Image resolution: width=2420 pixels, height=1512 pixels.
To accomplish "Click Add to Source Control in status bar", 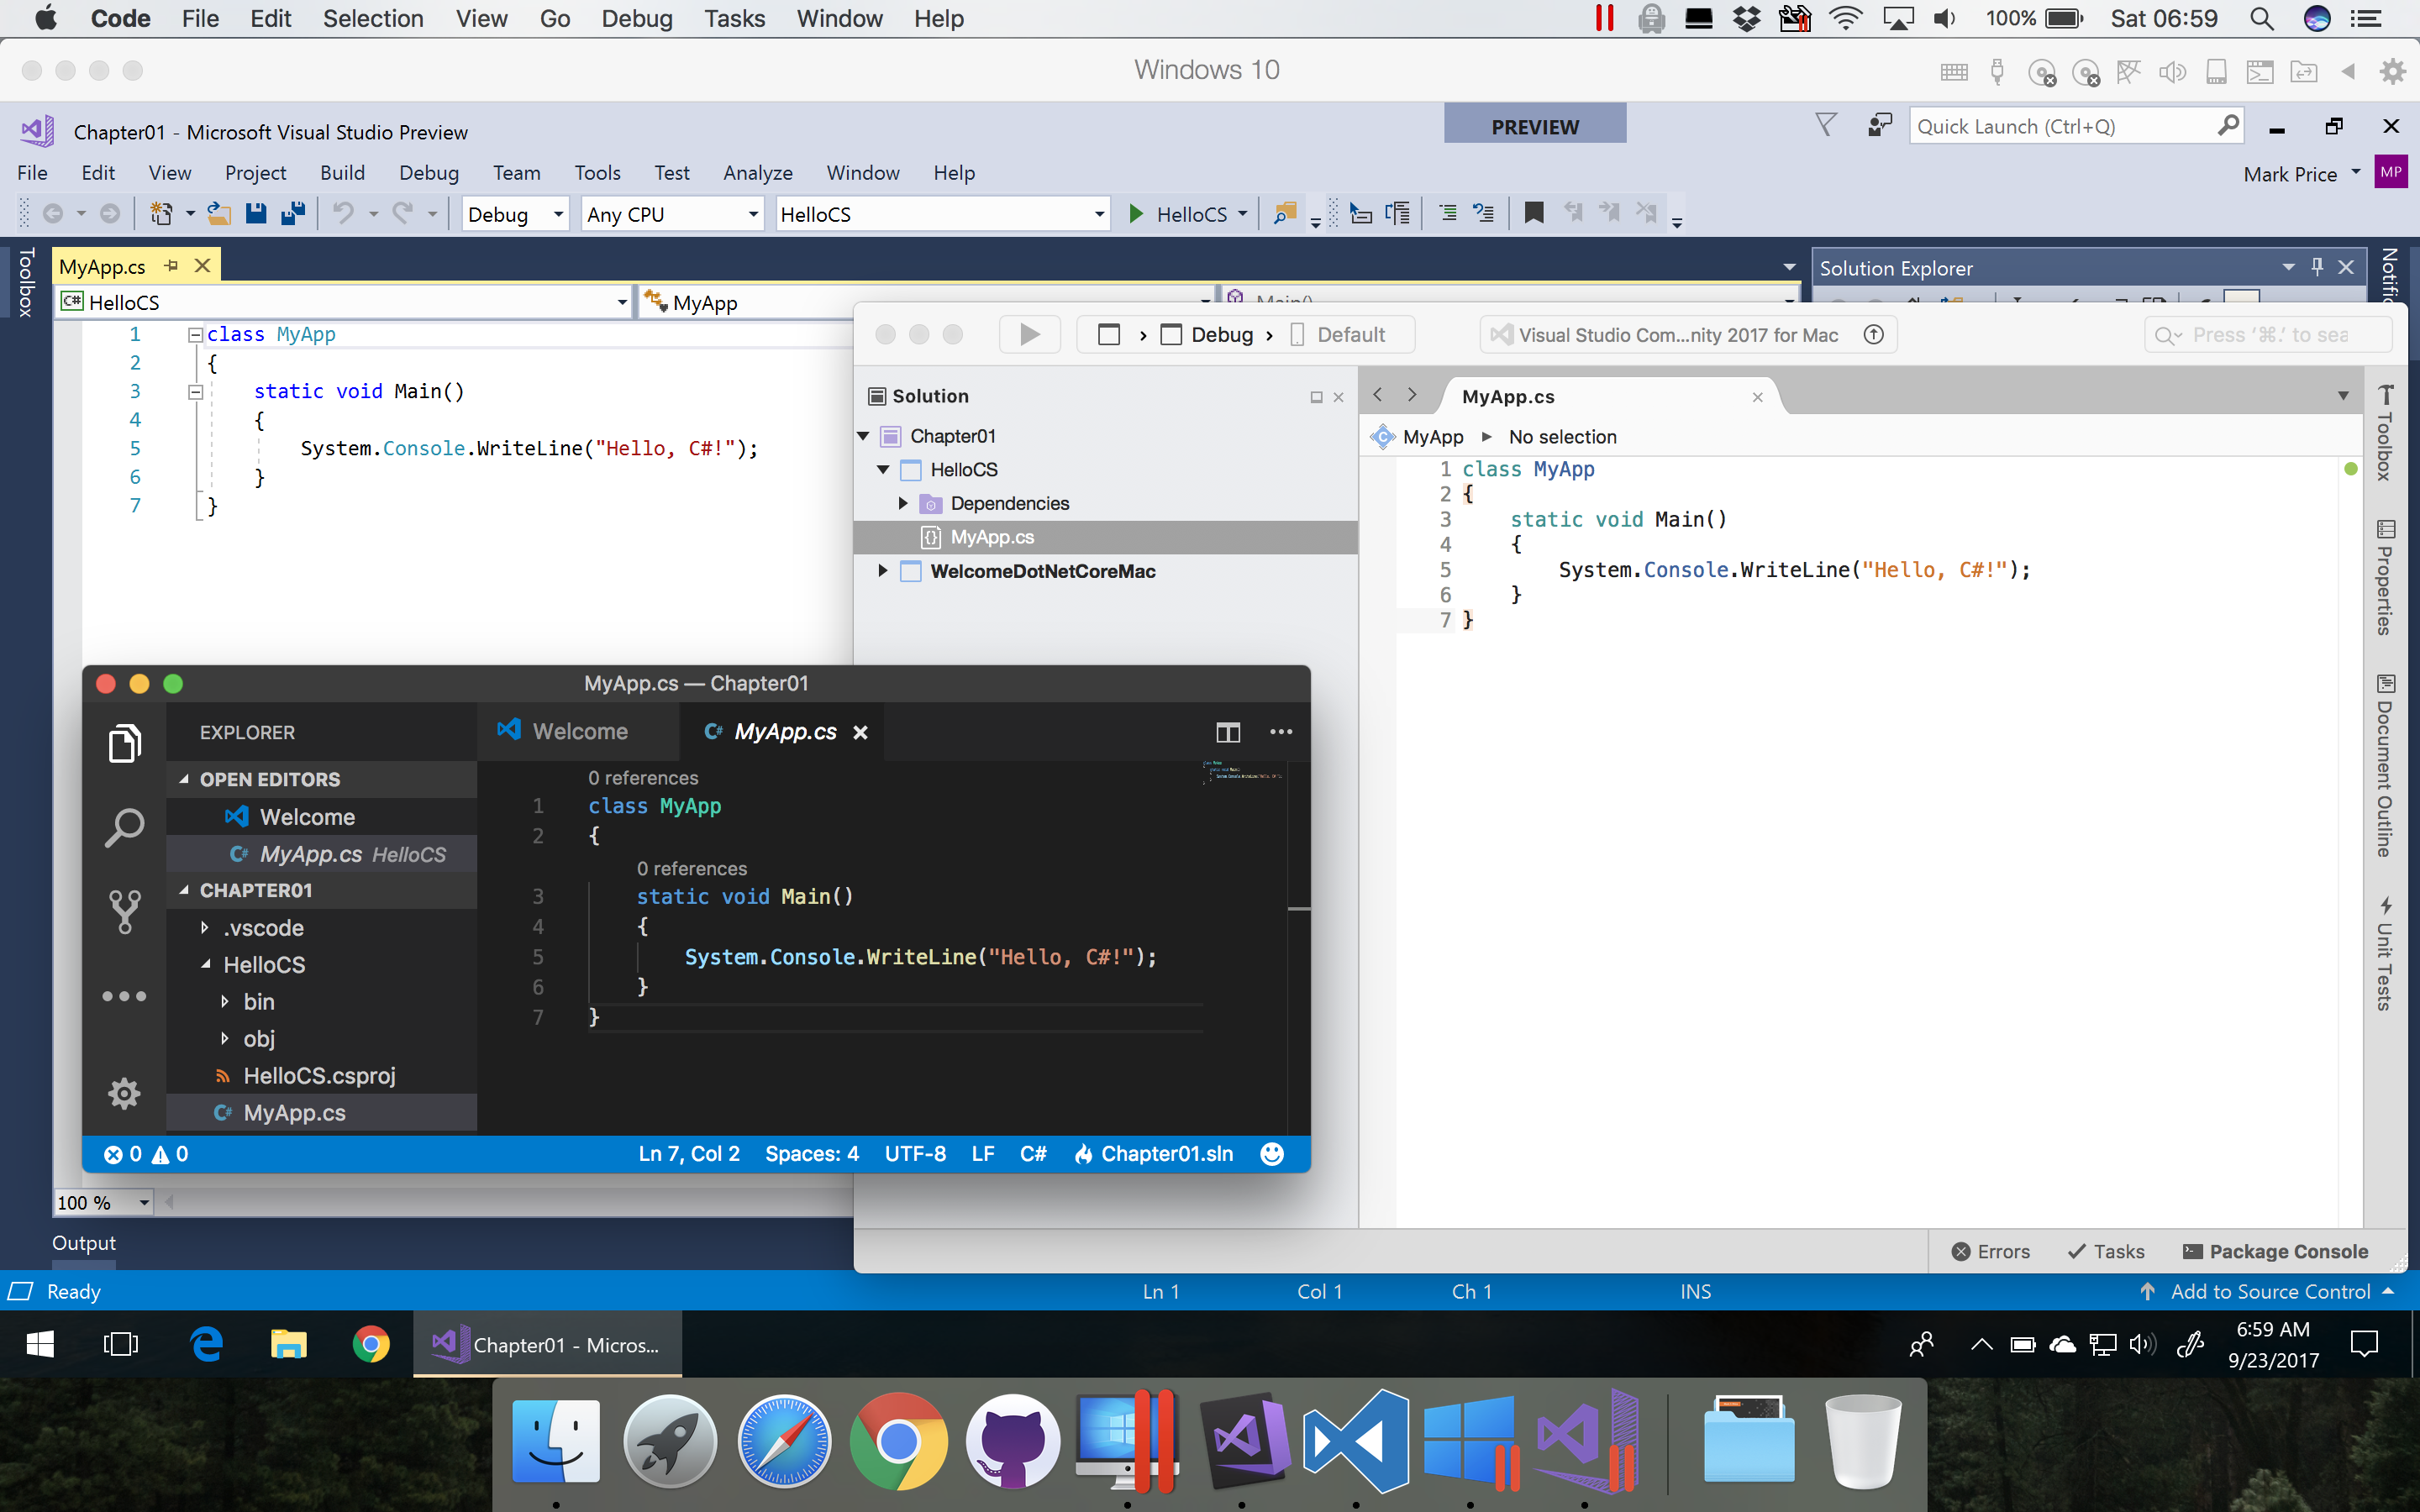I will [x=2266, y=1291].
